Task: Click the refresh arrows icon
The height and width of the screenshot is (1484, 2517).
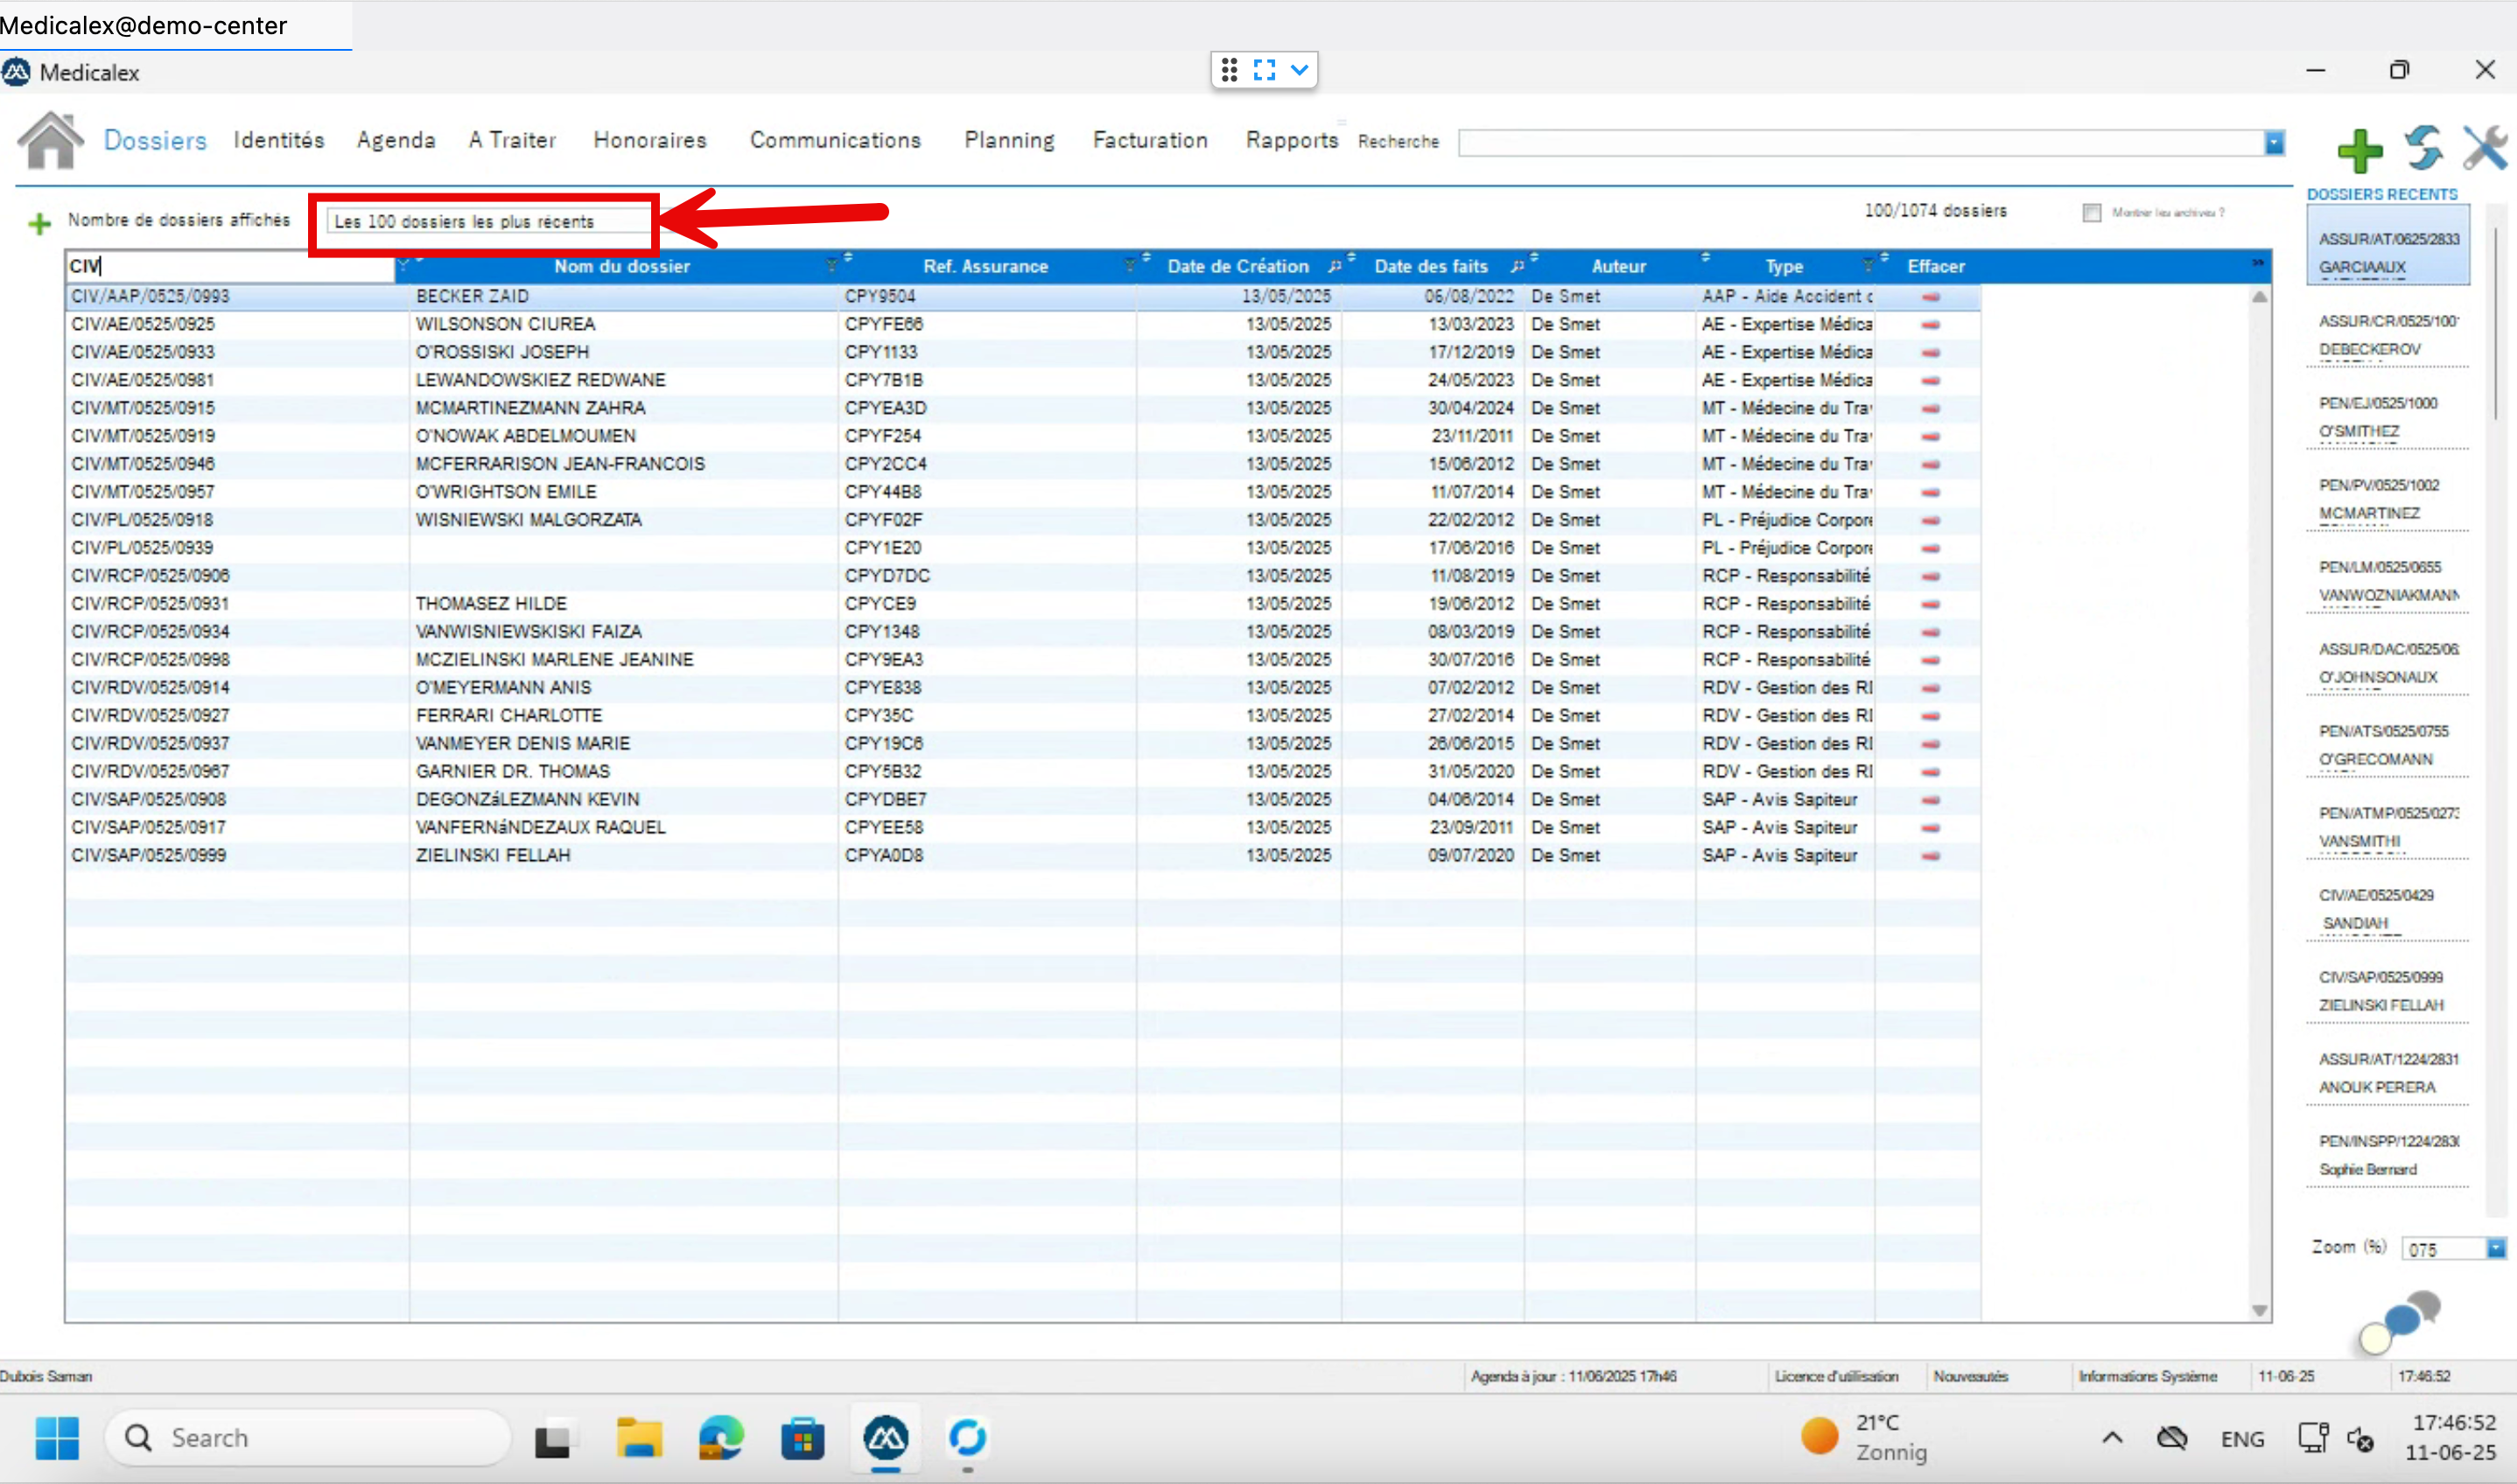Action: point(2423,147)
